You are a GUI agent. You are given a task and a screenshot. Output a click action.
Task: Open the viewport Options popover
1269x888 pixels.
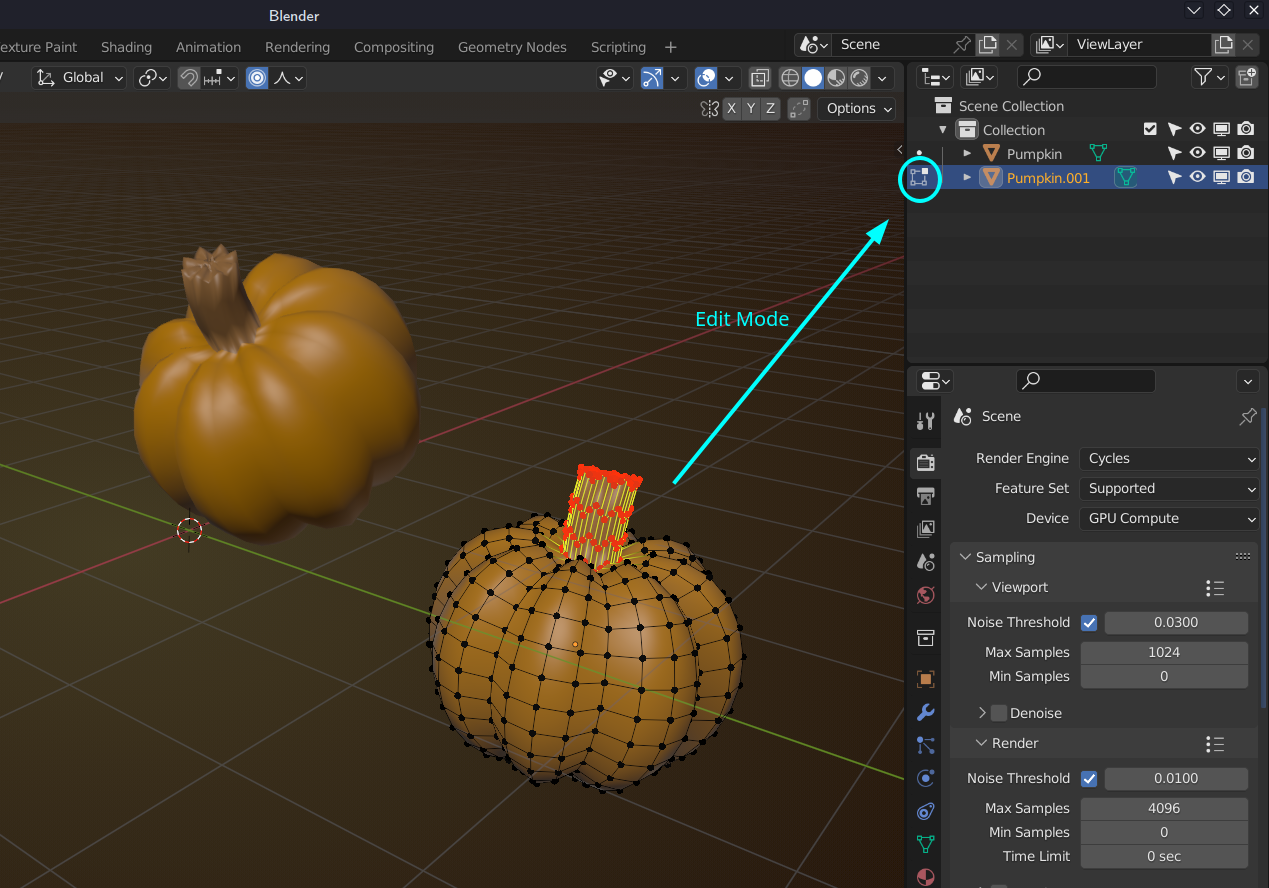[857, 108]
